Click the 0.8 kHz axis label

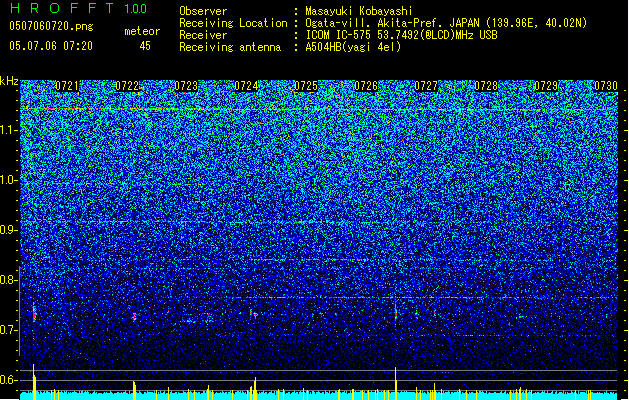9,280
